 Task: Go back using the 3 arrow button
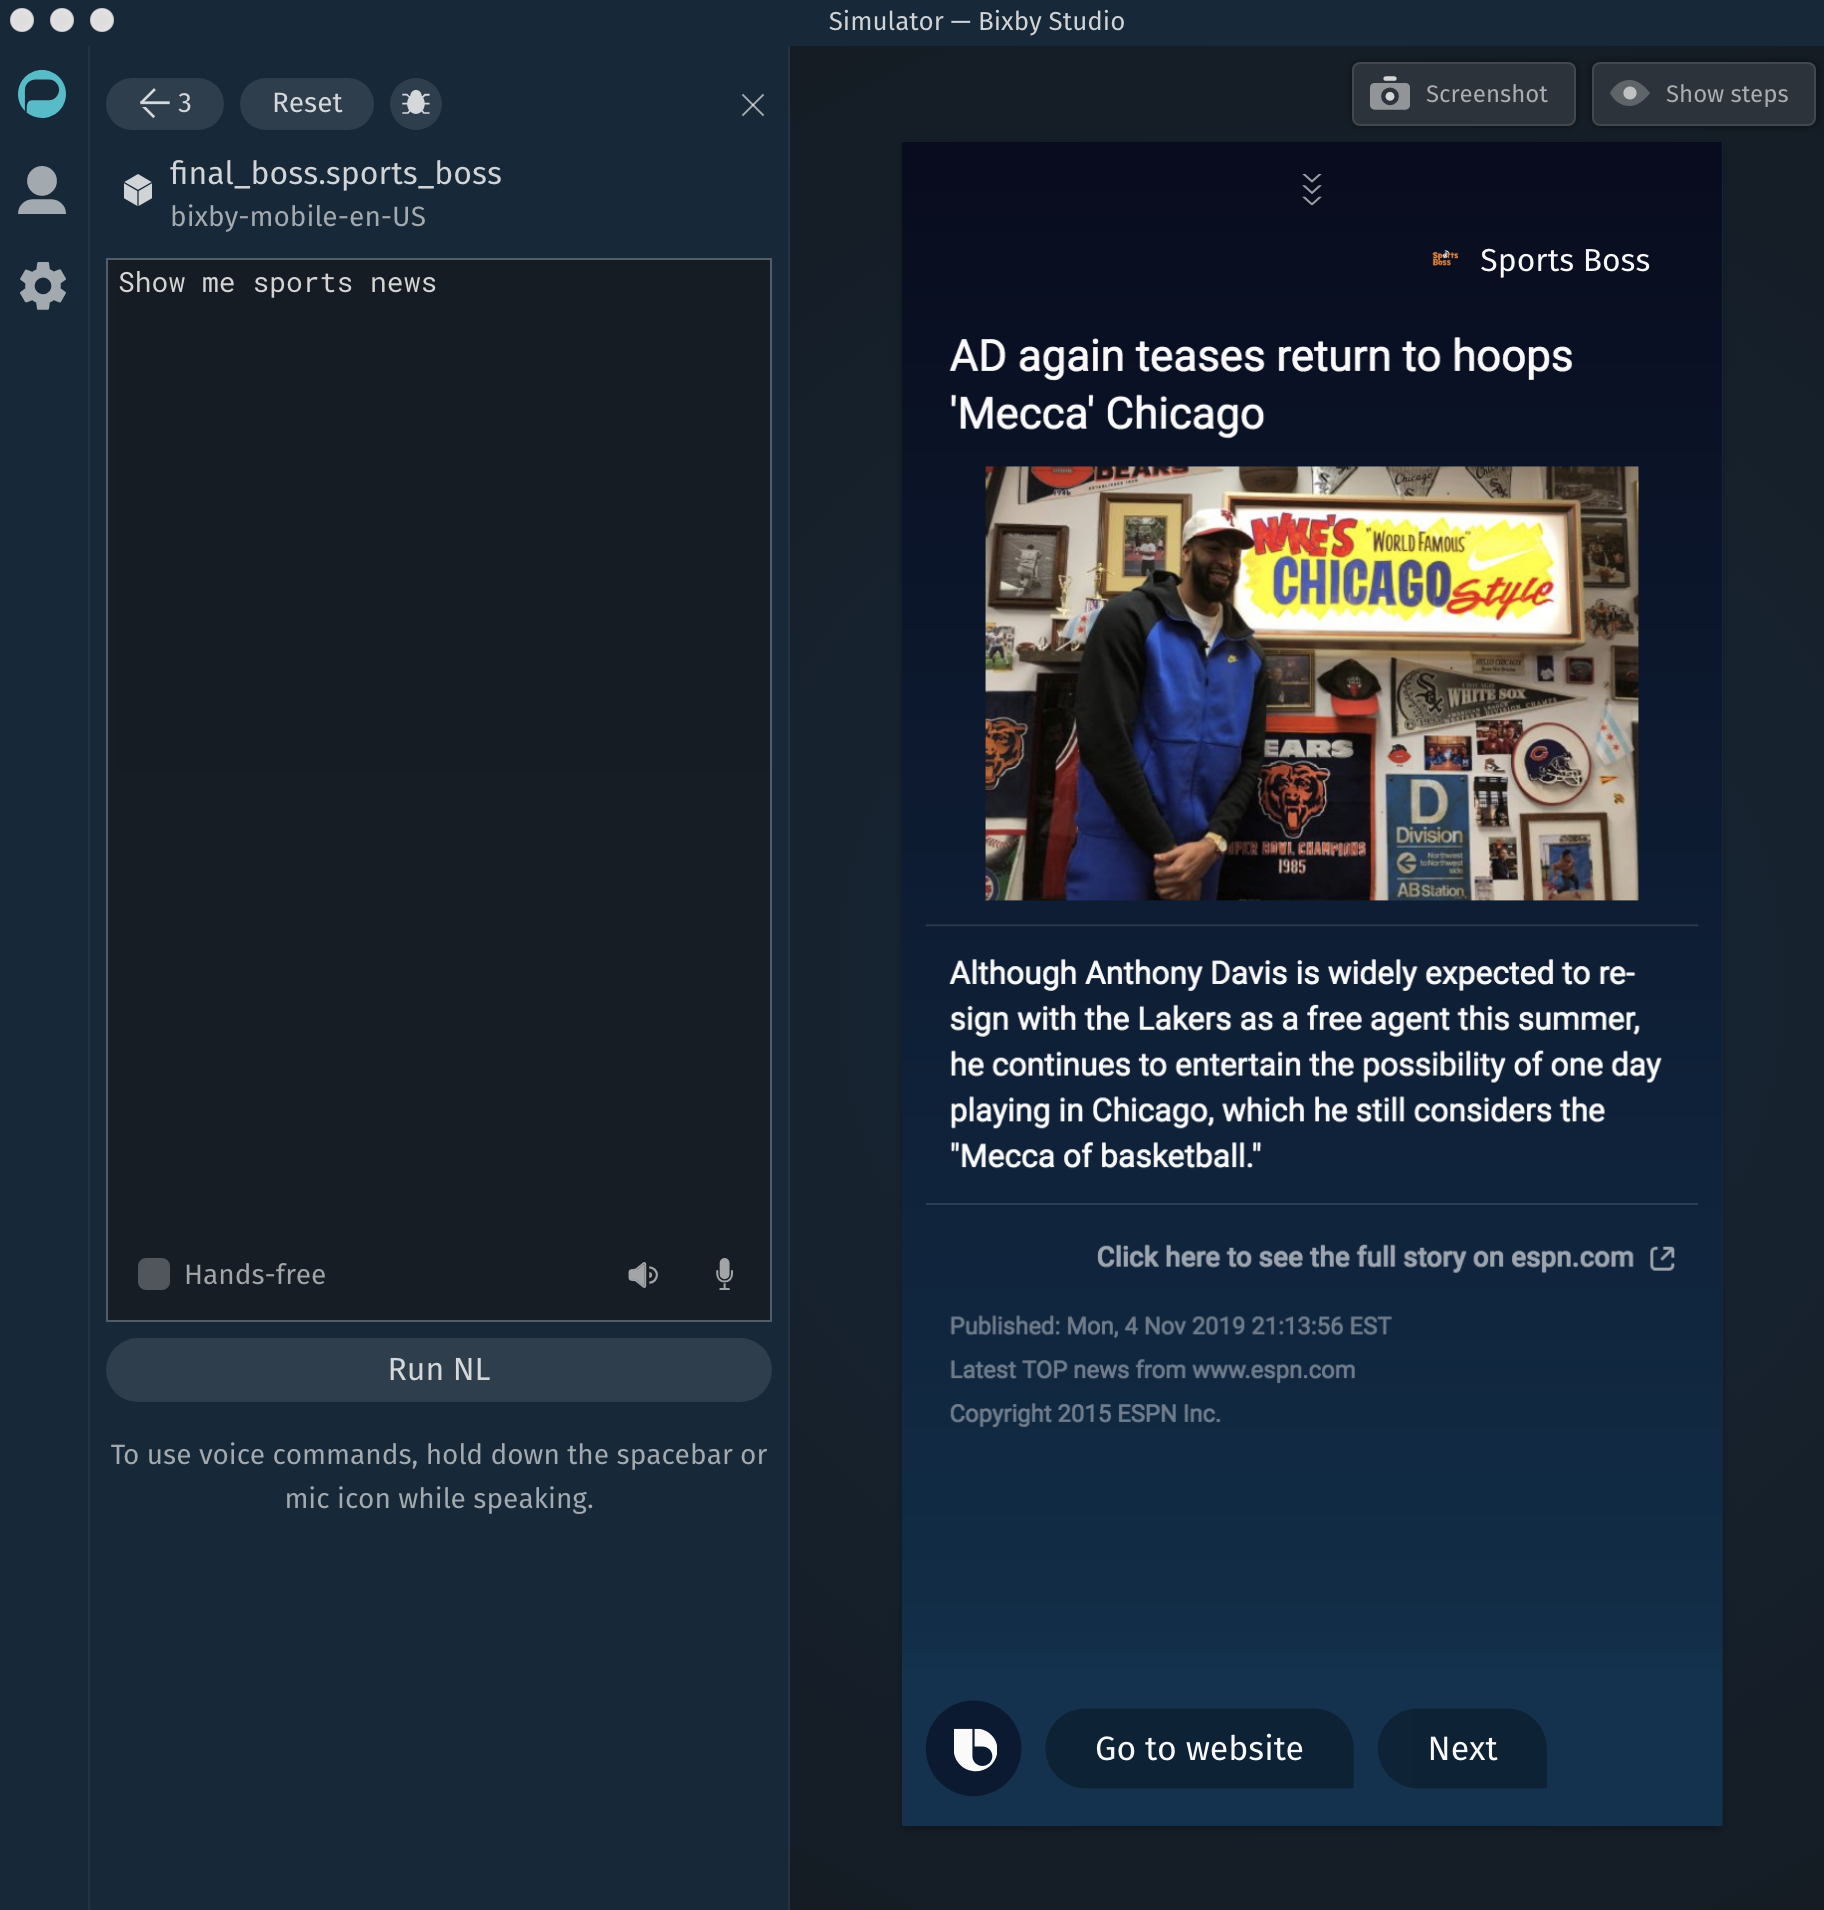coord(165,103)
